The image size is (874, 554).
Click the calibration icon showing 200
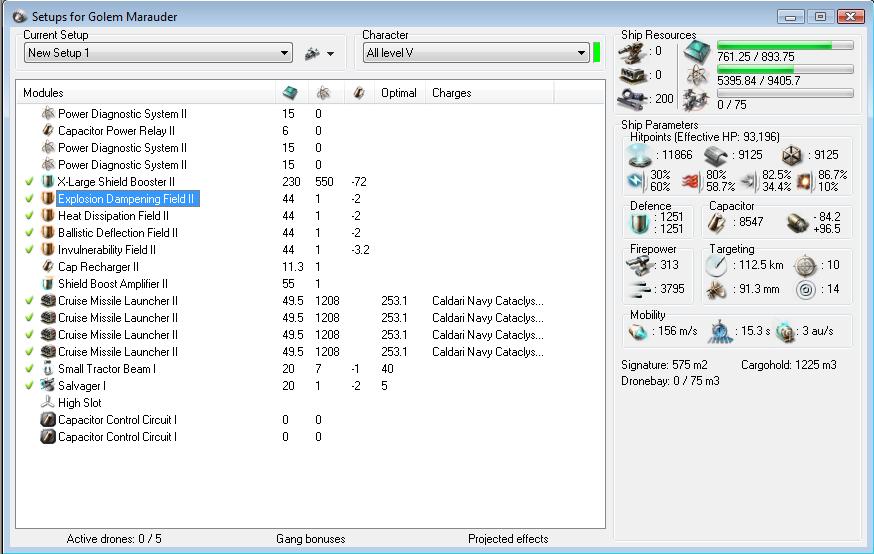(633, 99)
